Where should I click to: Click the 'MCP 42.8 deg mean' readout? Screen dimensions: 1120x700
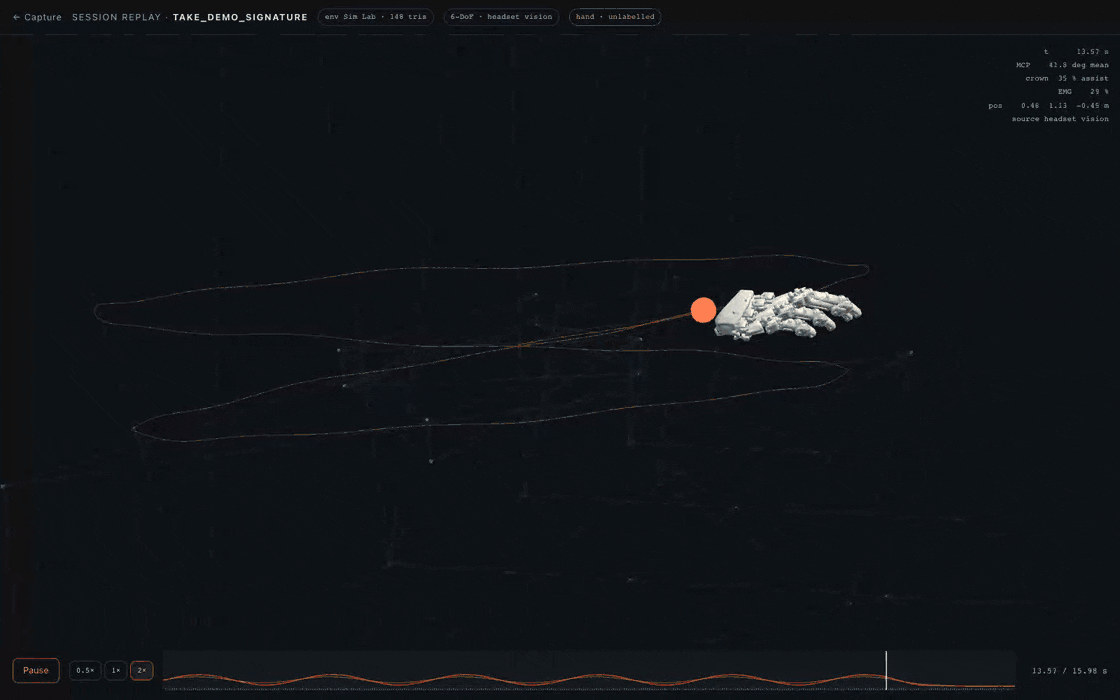click(1062, 65)
